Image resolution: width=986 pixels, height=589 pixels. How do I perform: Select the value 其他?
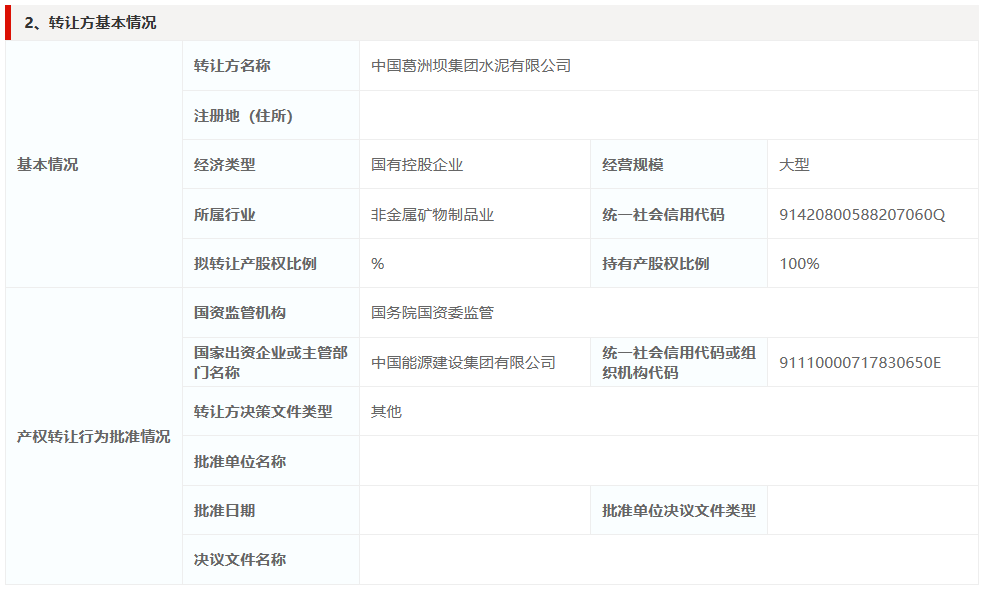pos(386,412)
